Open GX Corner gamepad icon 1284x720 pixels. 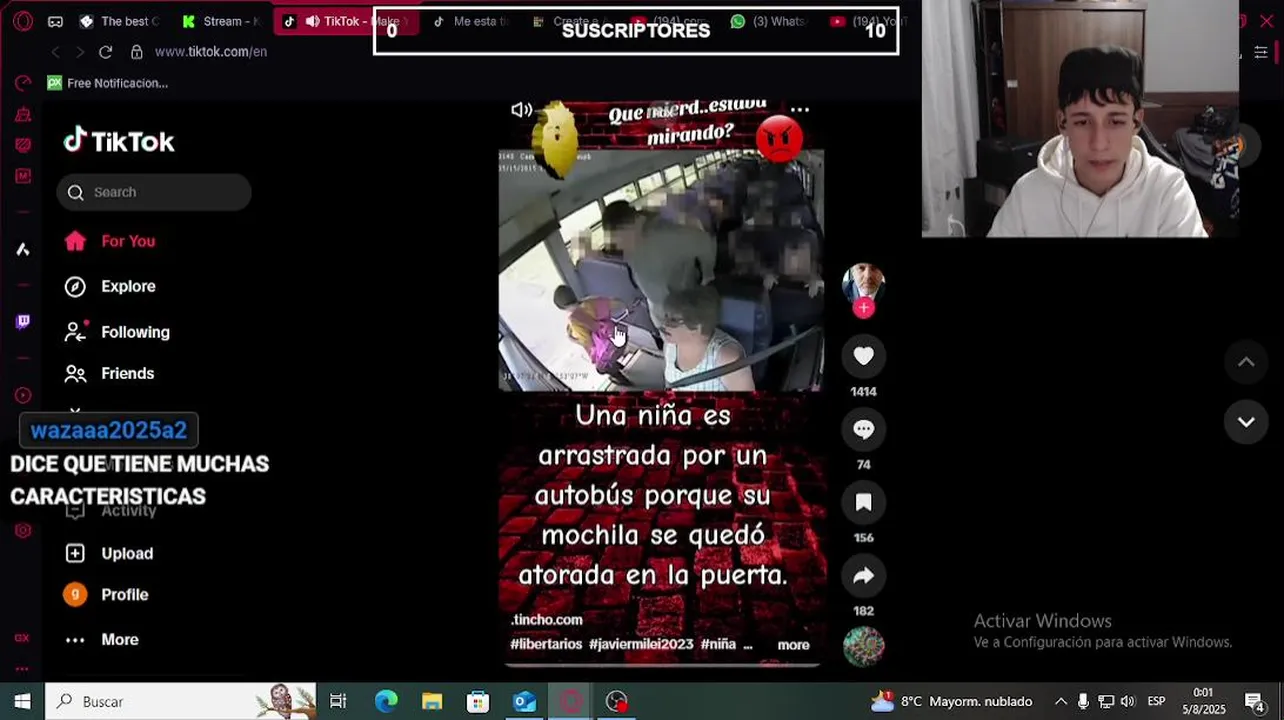point(55,21)
